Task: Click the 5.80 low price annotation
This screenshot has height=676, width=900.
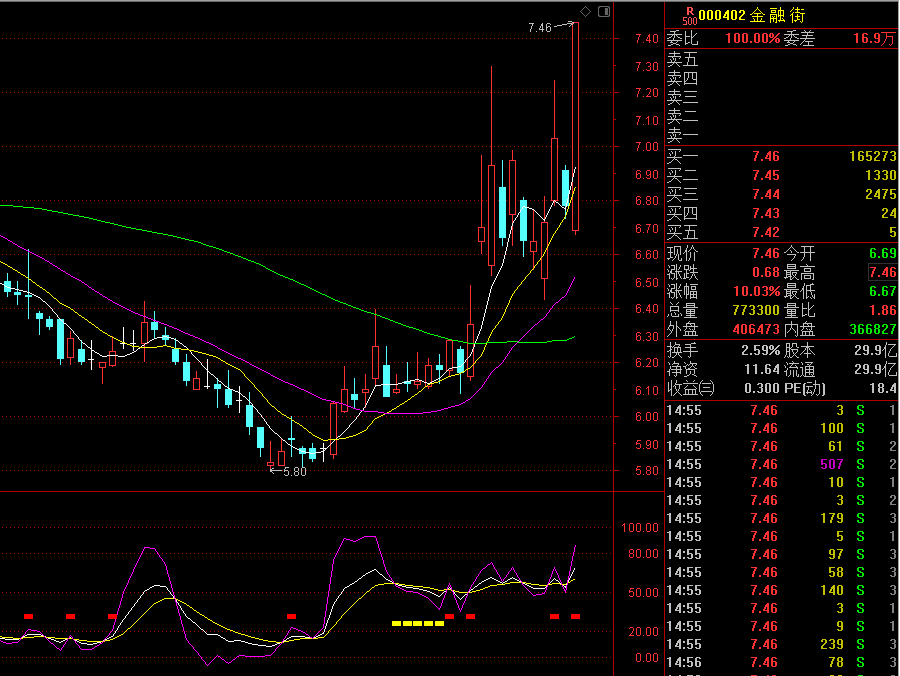Action: coord(291,471)
